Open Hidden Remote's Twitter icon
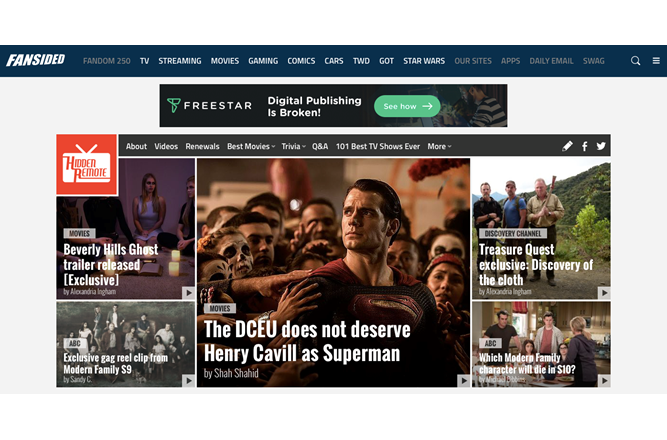This screenshot has width=667, height=440. pos(601,146)
